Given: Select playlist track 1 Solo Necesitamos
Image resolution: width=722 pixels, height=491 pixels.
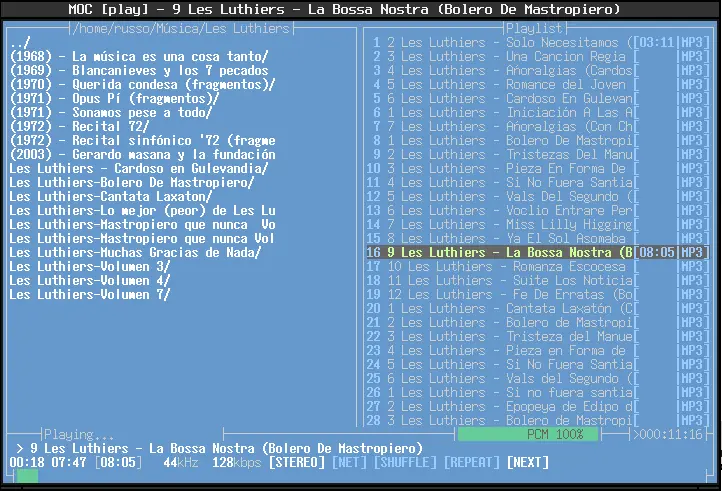Looking at the screenshot, I should coord(537,42).
